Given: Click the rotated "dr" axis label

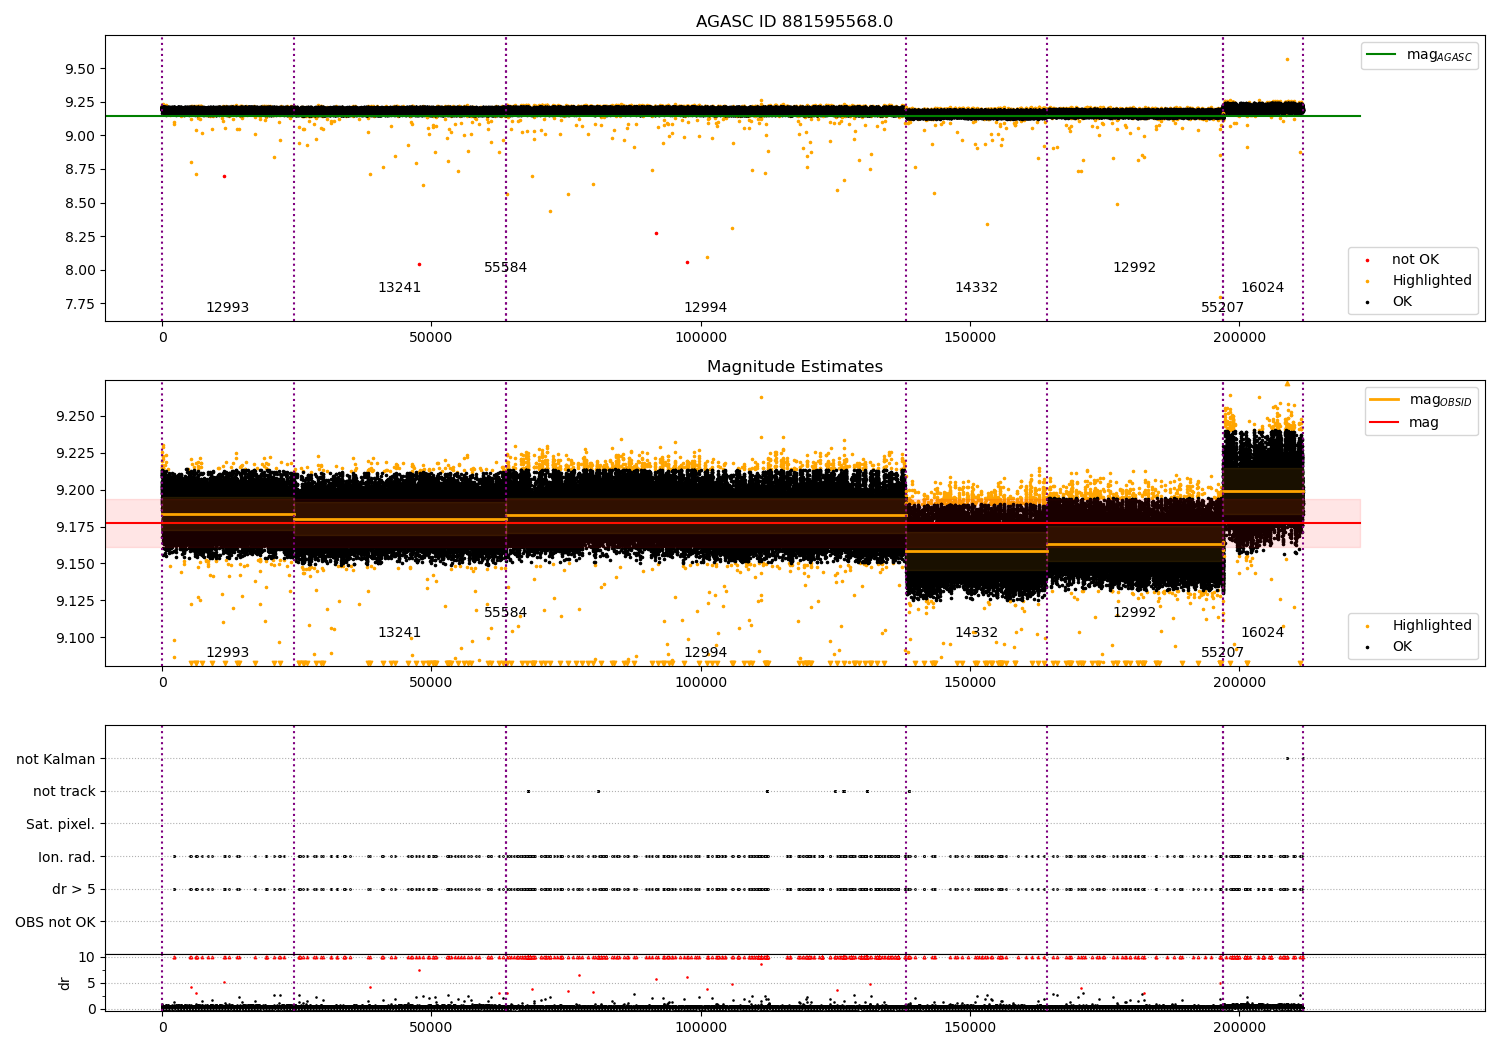Looking at the screenshot, I should [x=65, y=983].
